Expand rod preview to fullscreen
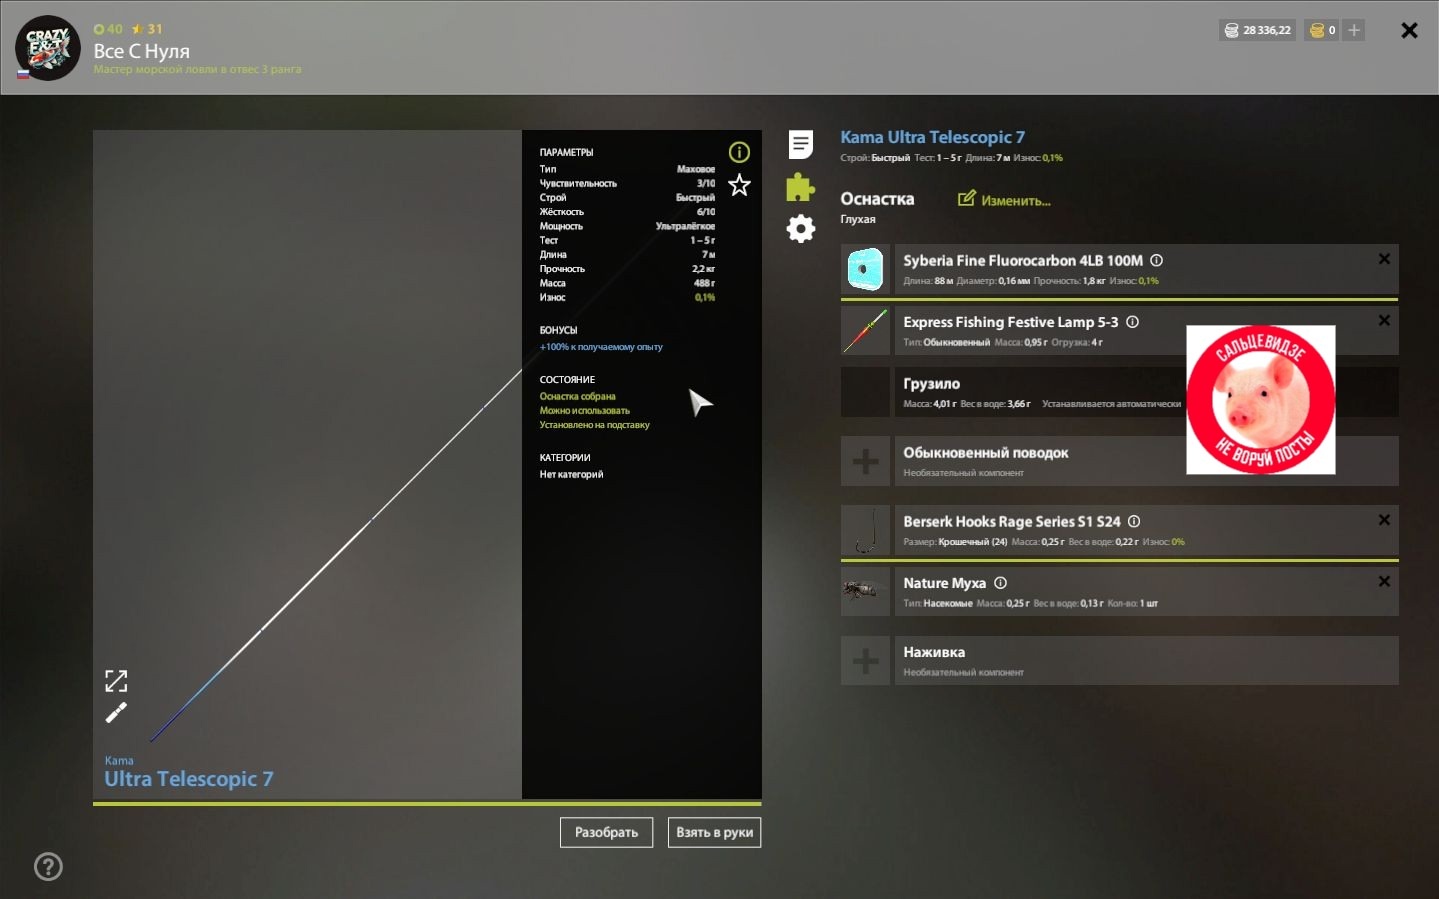Screen dimensions: 1439x899 tap(116, 681)
